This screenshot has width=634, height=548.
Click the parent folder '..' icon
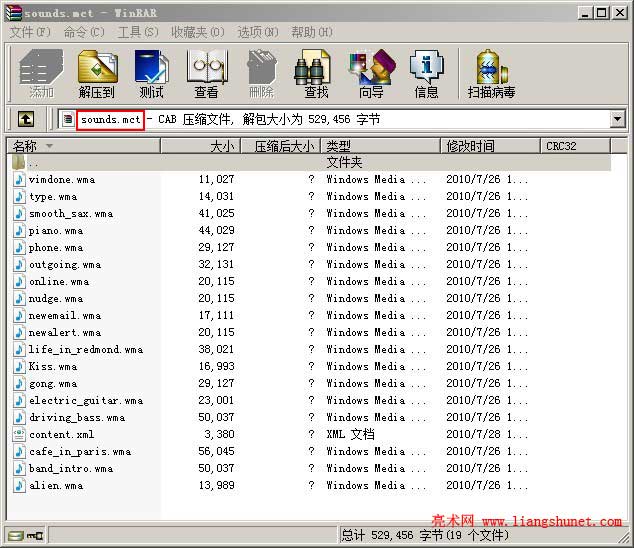(19, 162)
